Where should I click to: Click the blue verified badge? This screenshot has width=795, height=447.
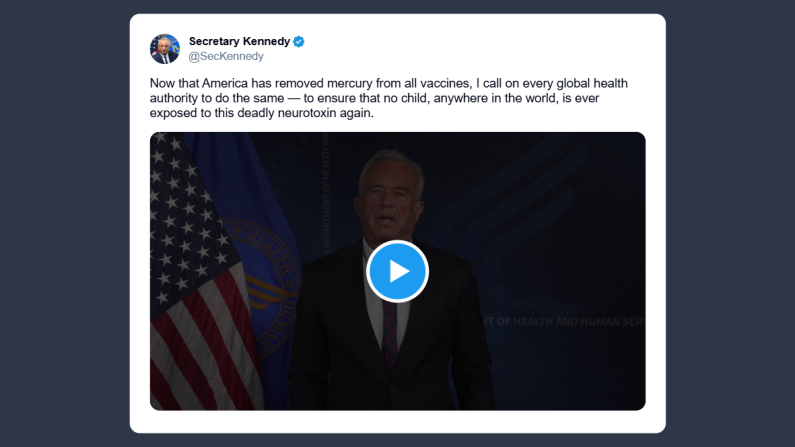(299, 41)
